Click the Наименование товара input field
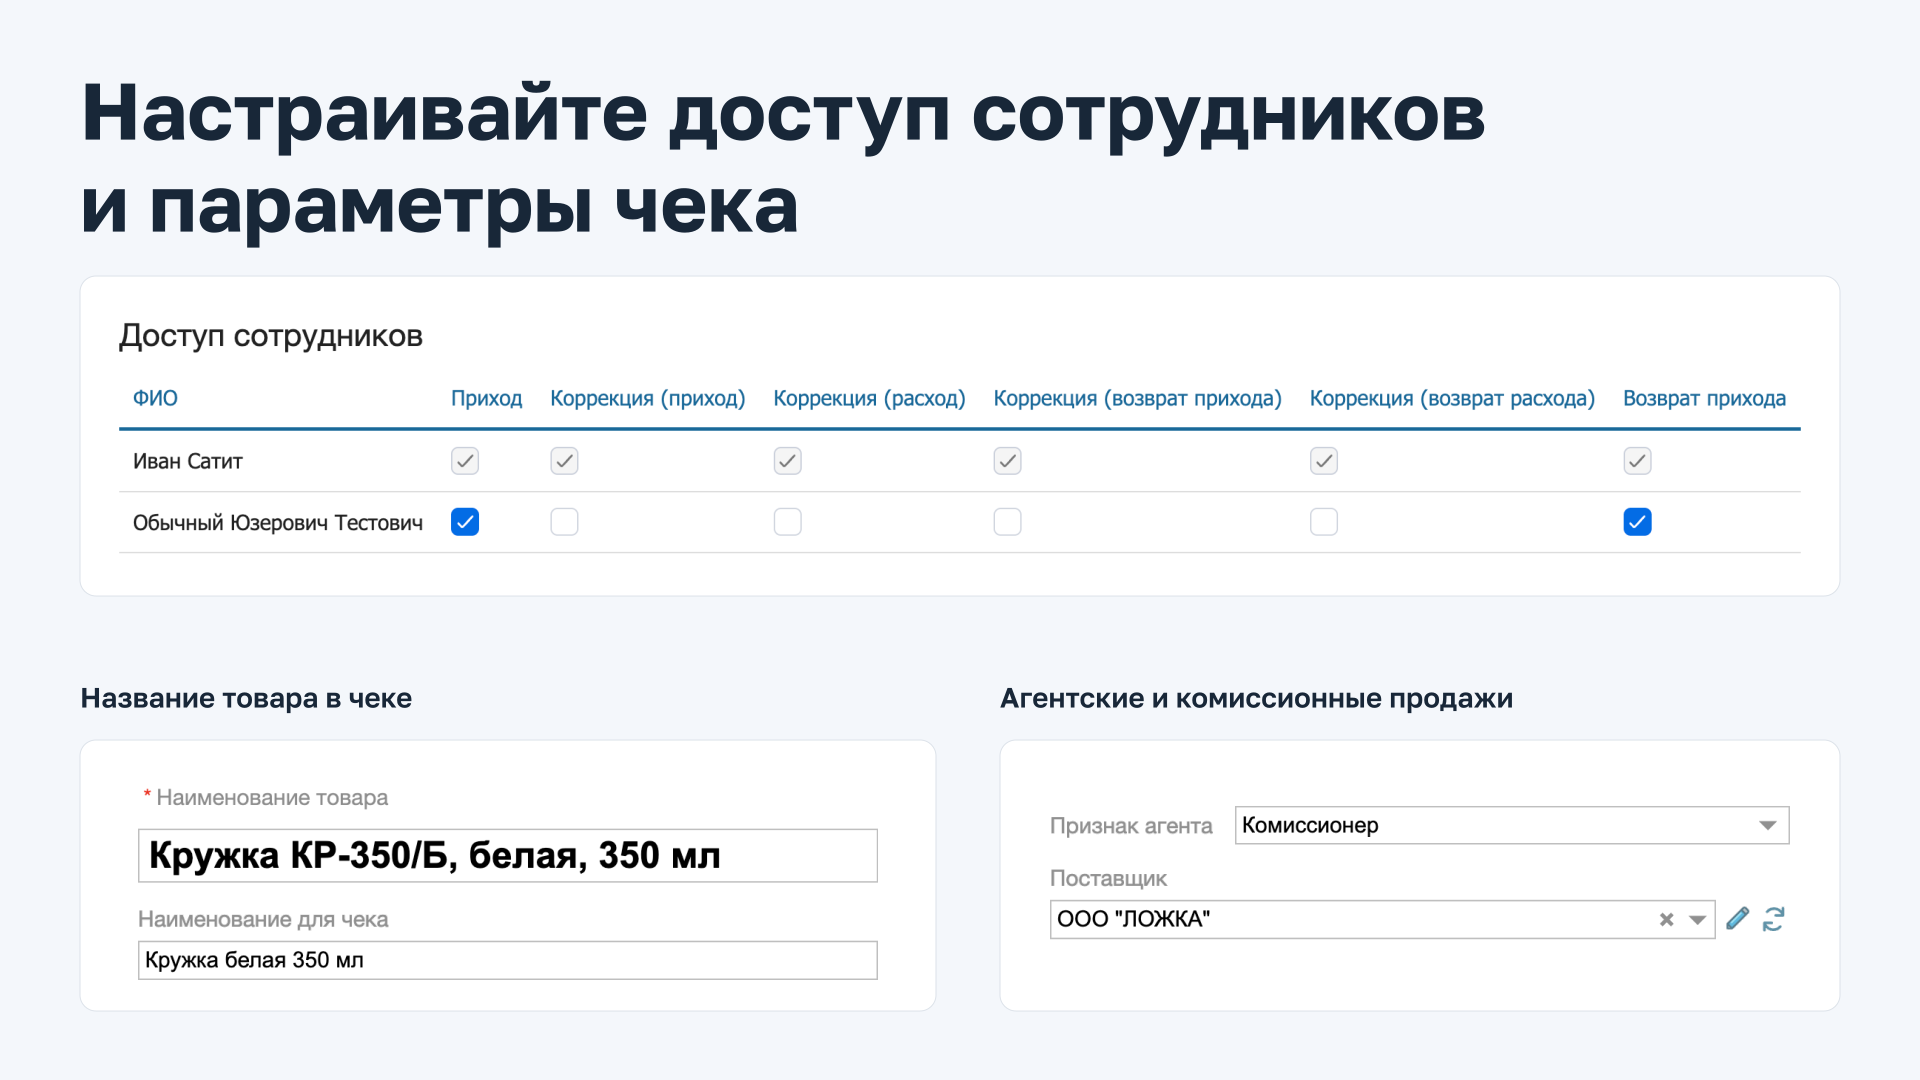The height and width of the screenshot is (1080, 1920). coord(508,856)
